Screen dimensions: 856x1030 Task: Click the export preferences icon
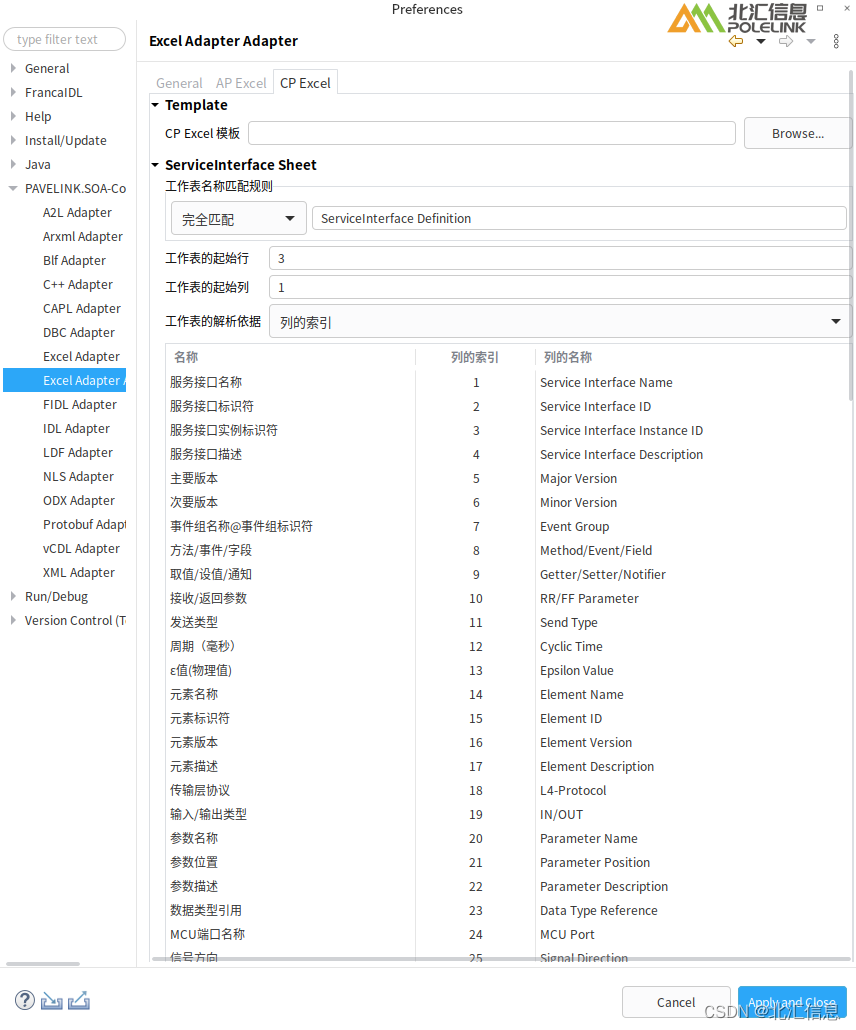point(79,1000)
